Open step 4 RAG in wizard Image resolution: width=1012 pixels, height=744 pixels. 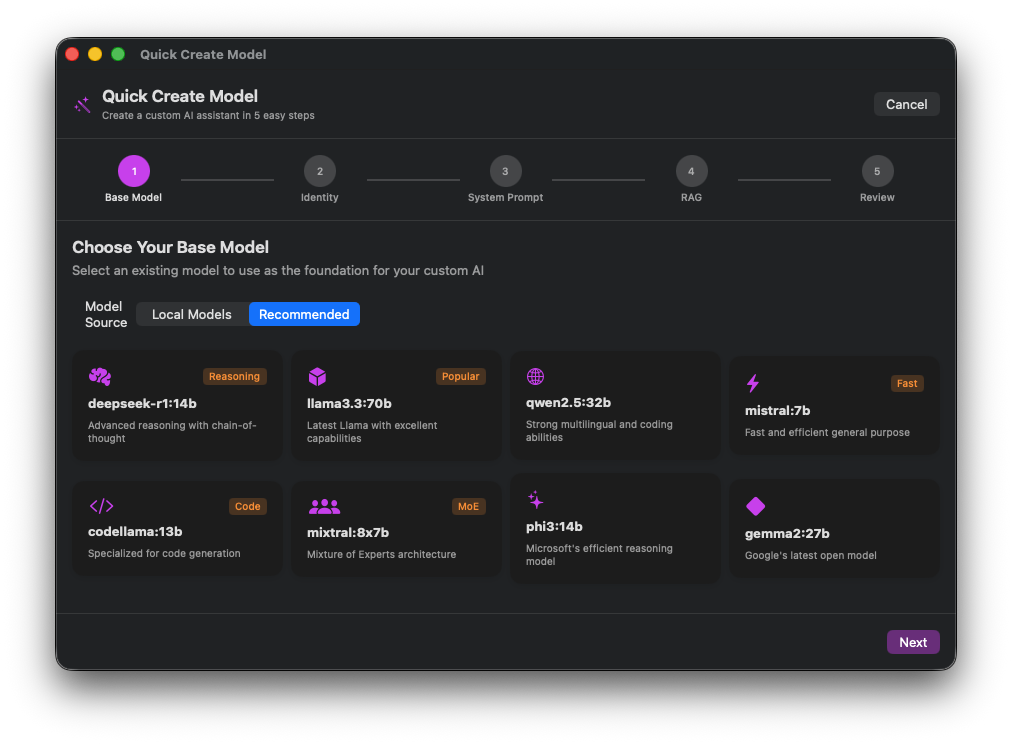click(x=691, y=171)
